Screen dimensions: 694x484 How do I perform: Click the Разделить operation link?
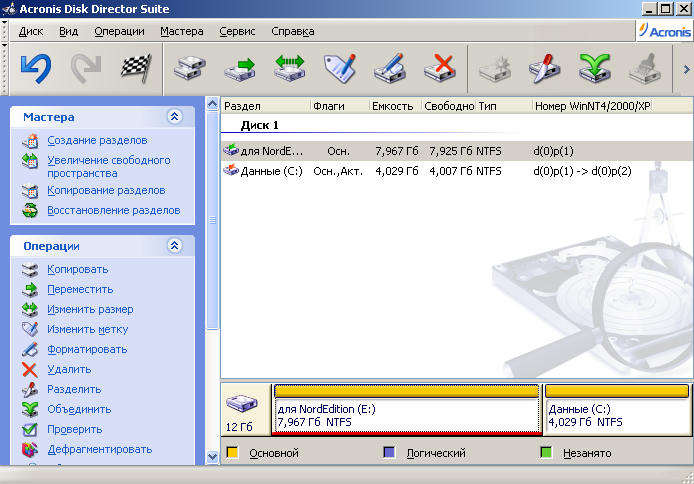(x=74, y=389)
